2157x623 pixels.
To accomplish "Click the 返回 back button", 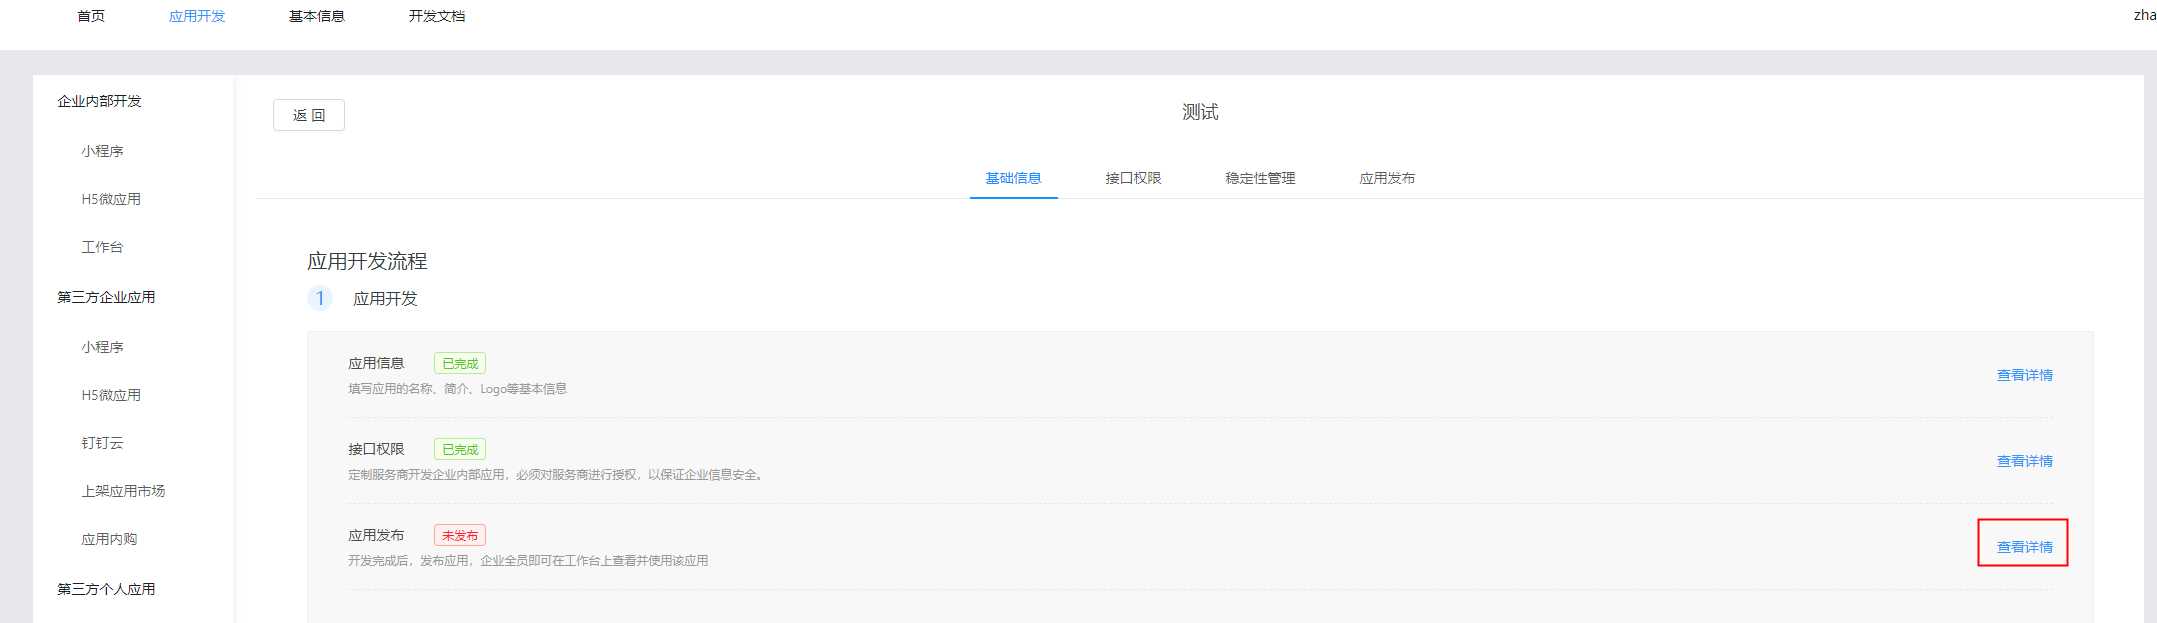I will [308, 115].
